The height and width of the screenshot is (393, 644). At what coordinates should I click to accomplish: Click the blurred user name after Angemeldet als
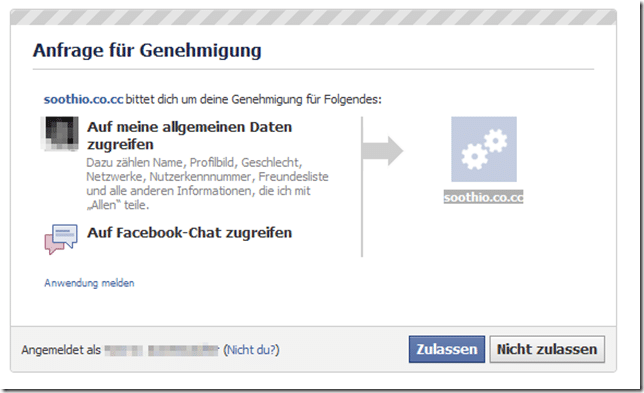161,350
